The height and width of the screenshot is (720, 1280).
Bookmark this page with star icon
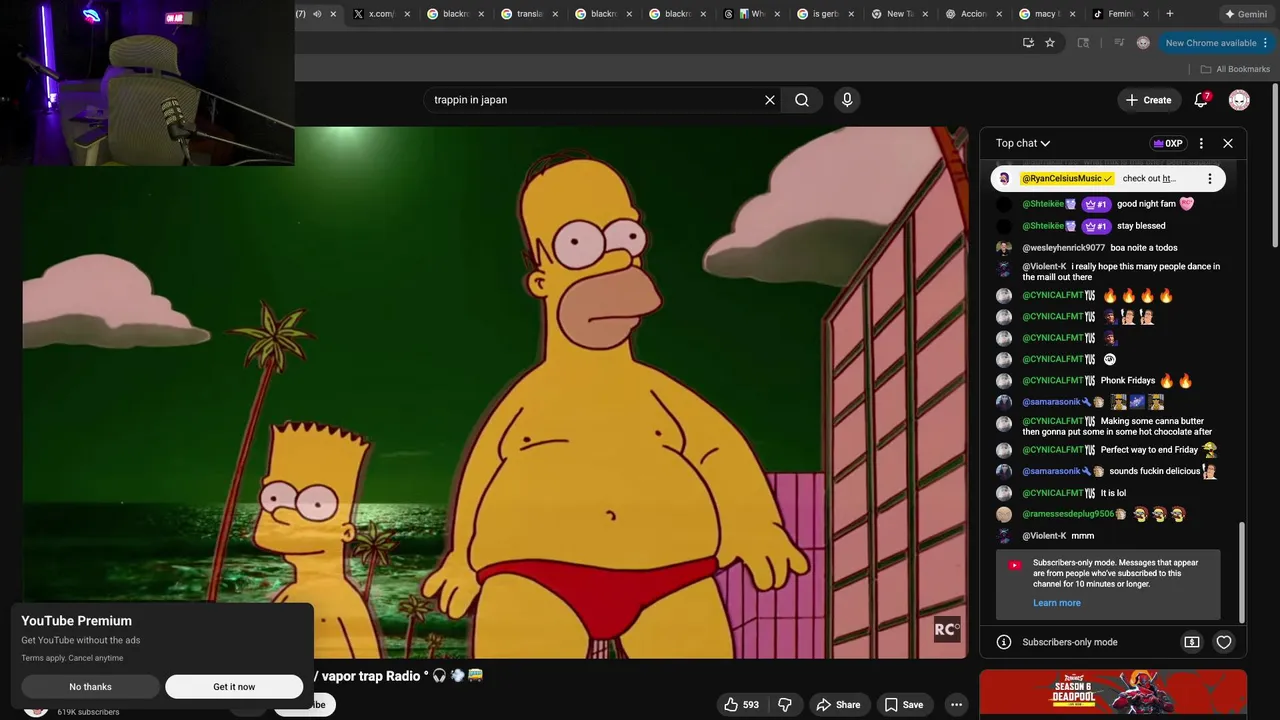click(1050, 43)
